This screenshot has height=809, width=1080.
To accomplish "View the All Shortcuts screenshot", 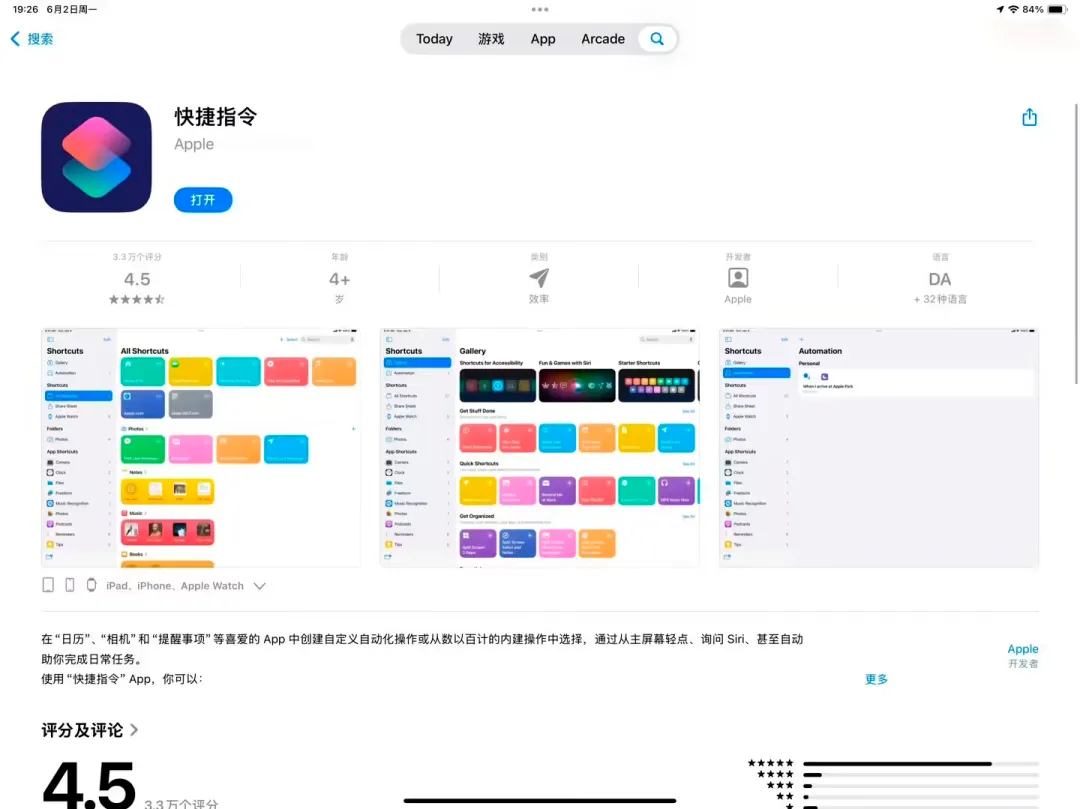I will point(200,447).
